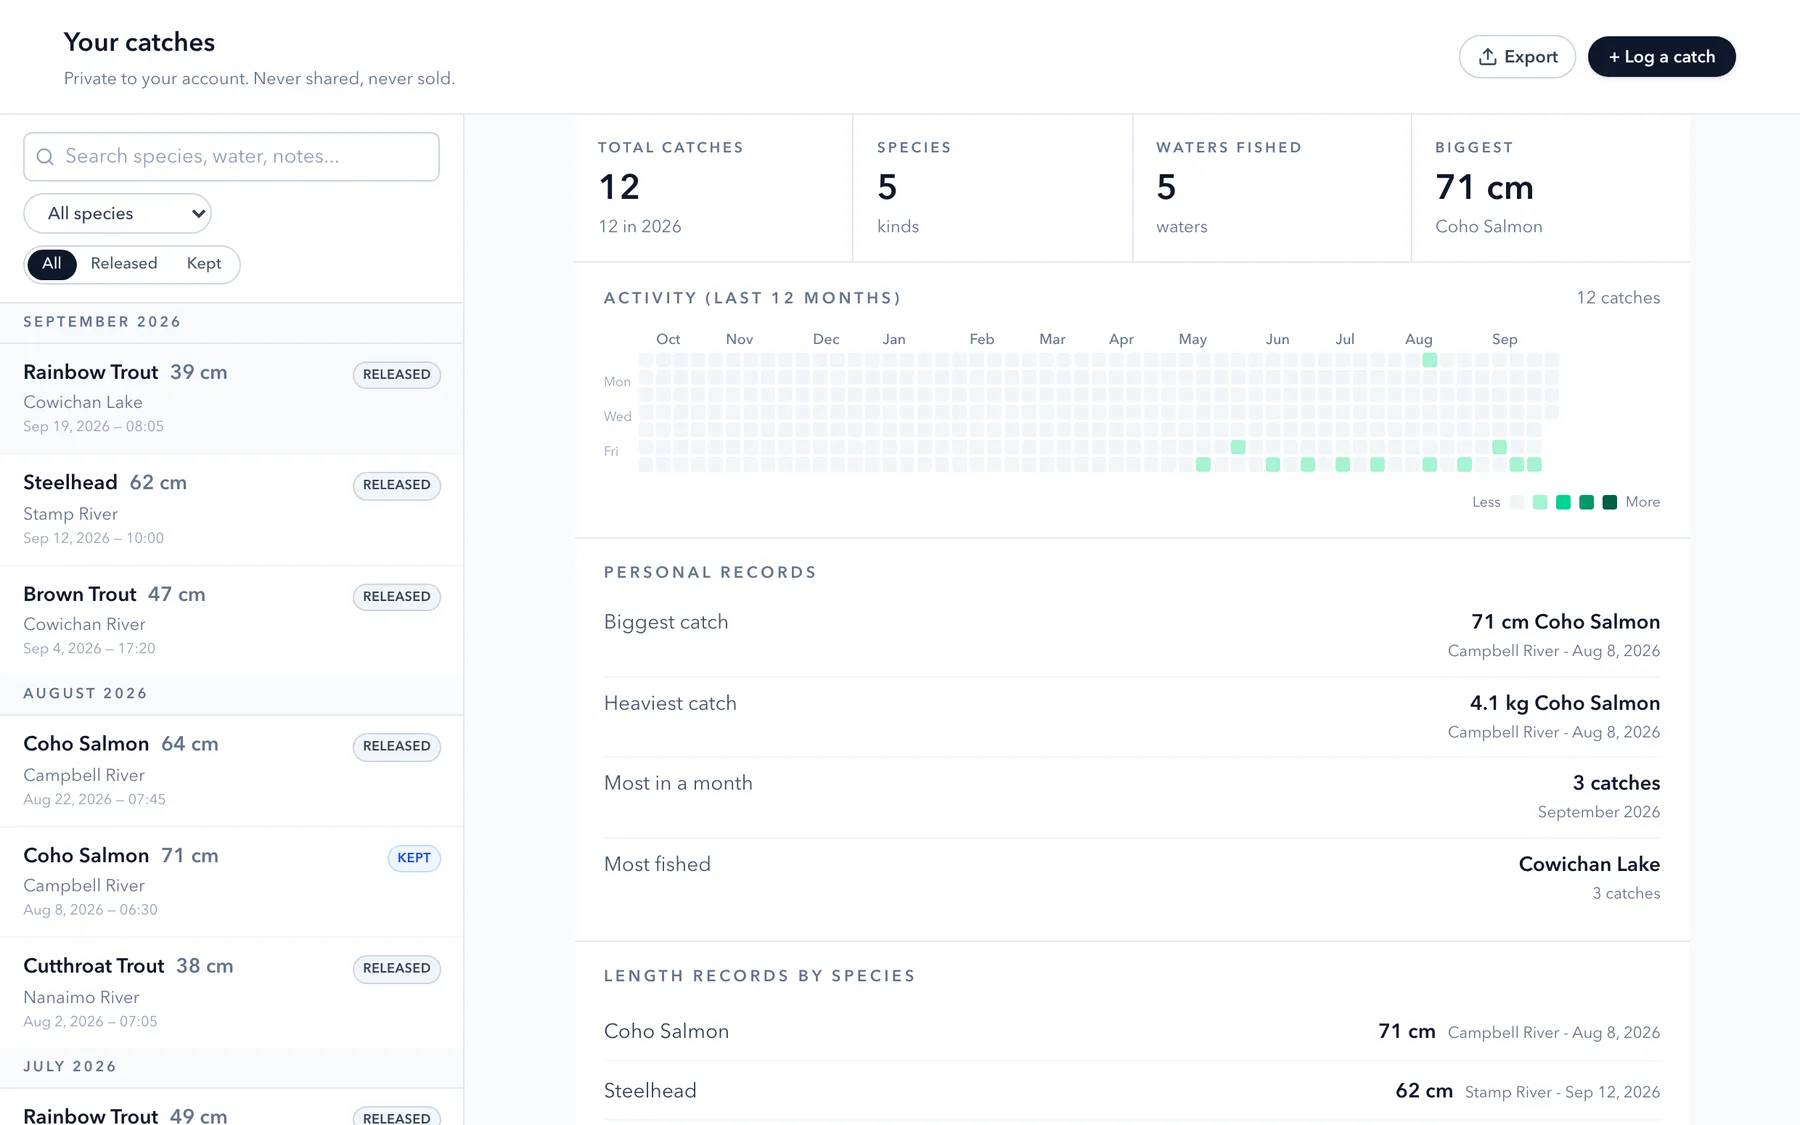Viewport: 1800px width, 1125px height.
Task: Select Coho Salmon 71 cm catch
Action: (231, 882)
